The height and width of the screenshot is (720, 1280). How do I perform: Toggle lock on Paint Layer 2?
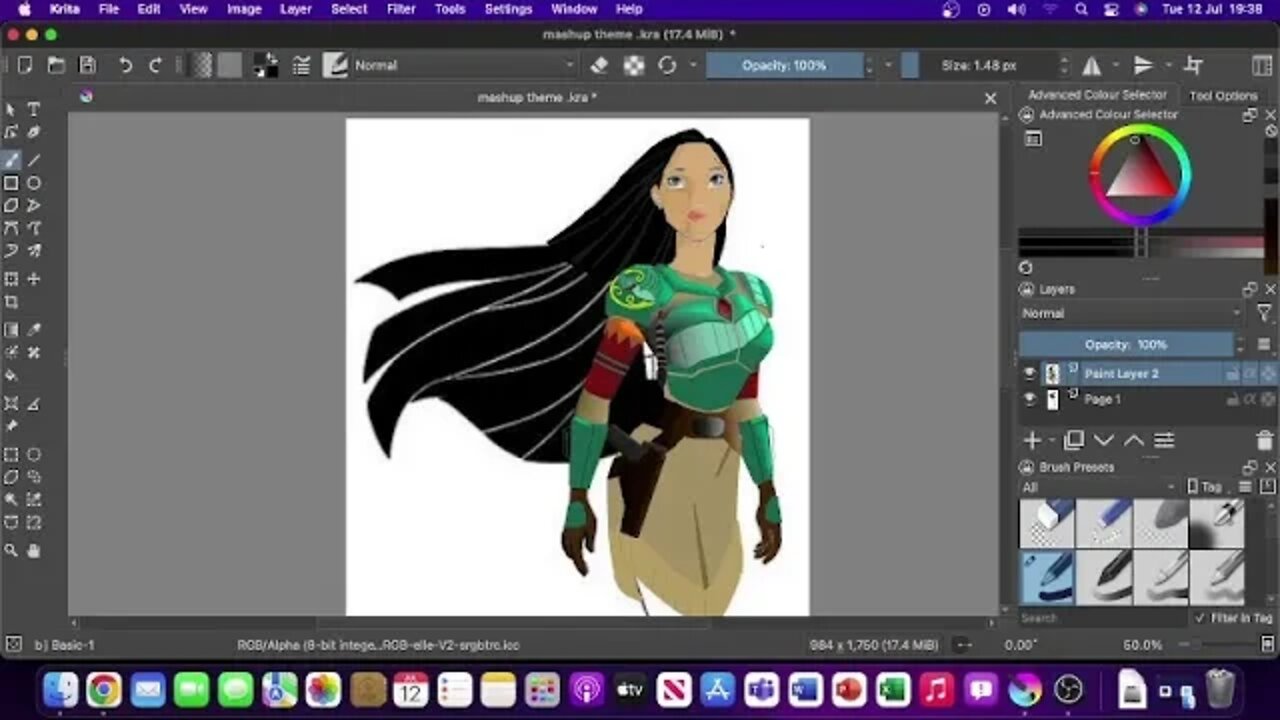coord(1233,374)
